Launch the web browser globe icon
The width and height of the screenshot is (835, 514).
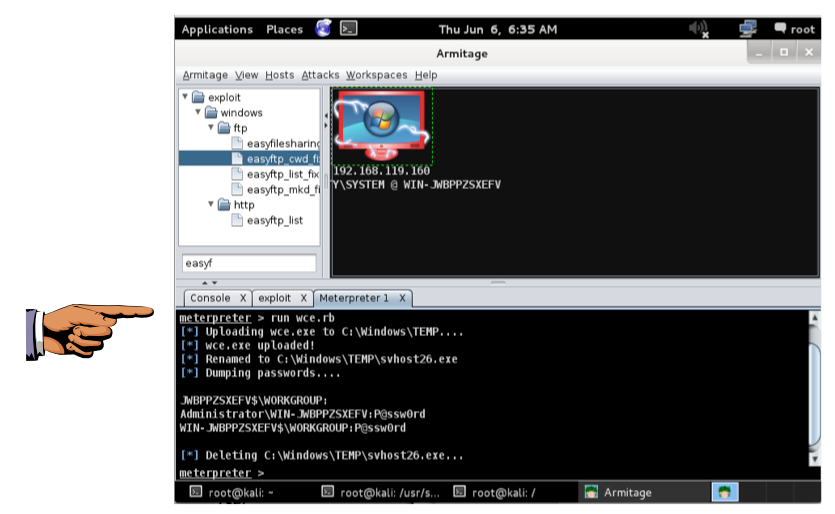pos(323,28)
